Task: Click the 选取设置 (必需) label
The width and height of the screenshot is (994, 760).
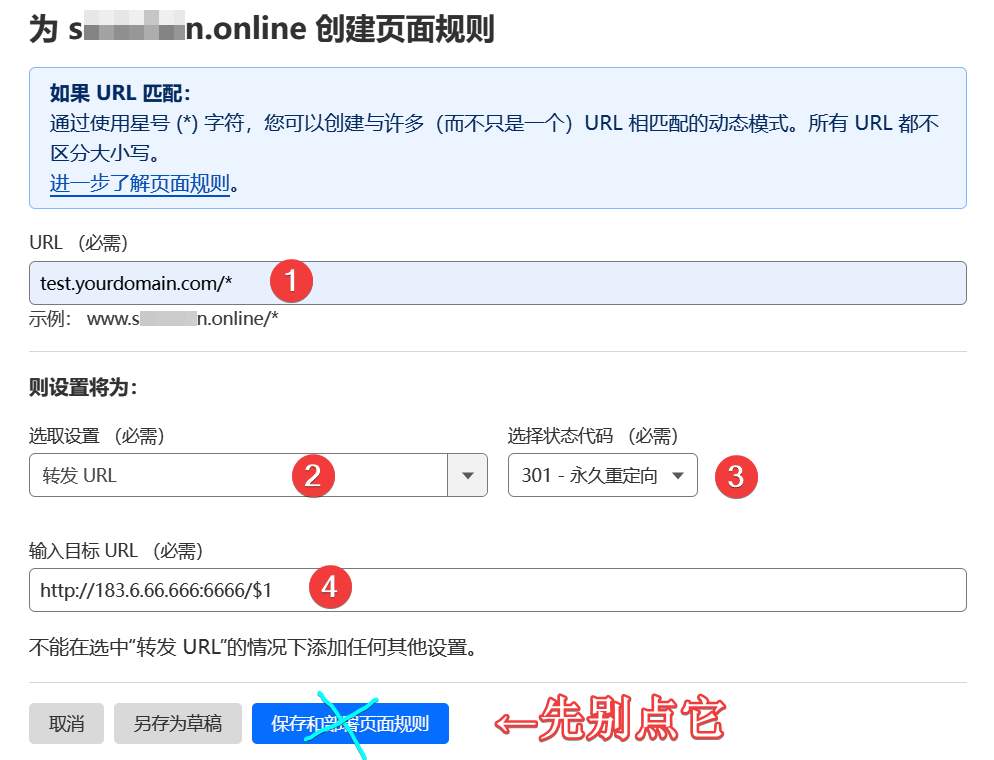Action: (97, 436)
